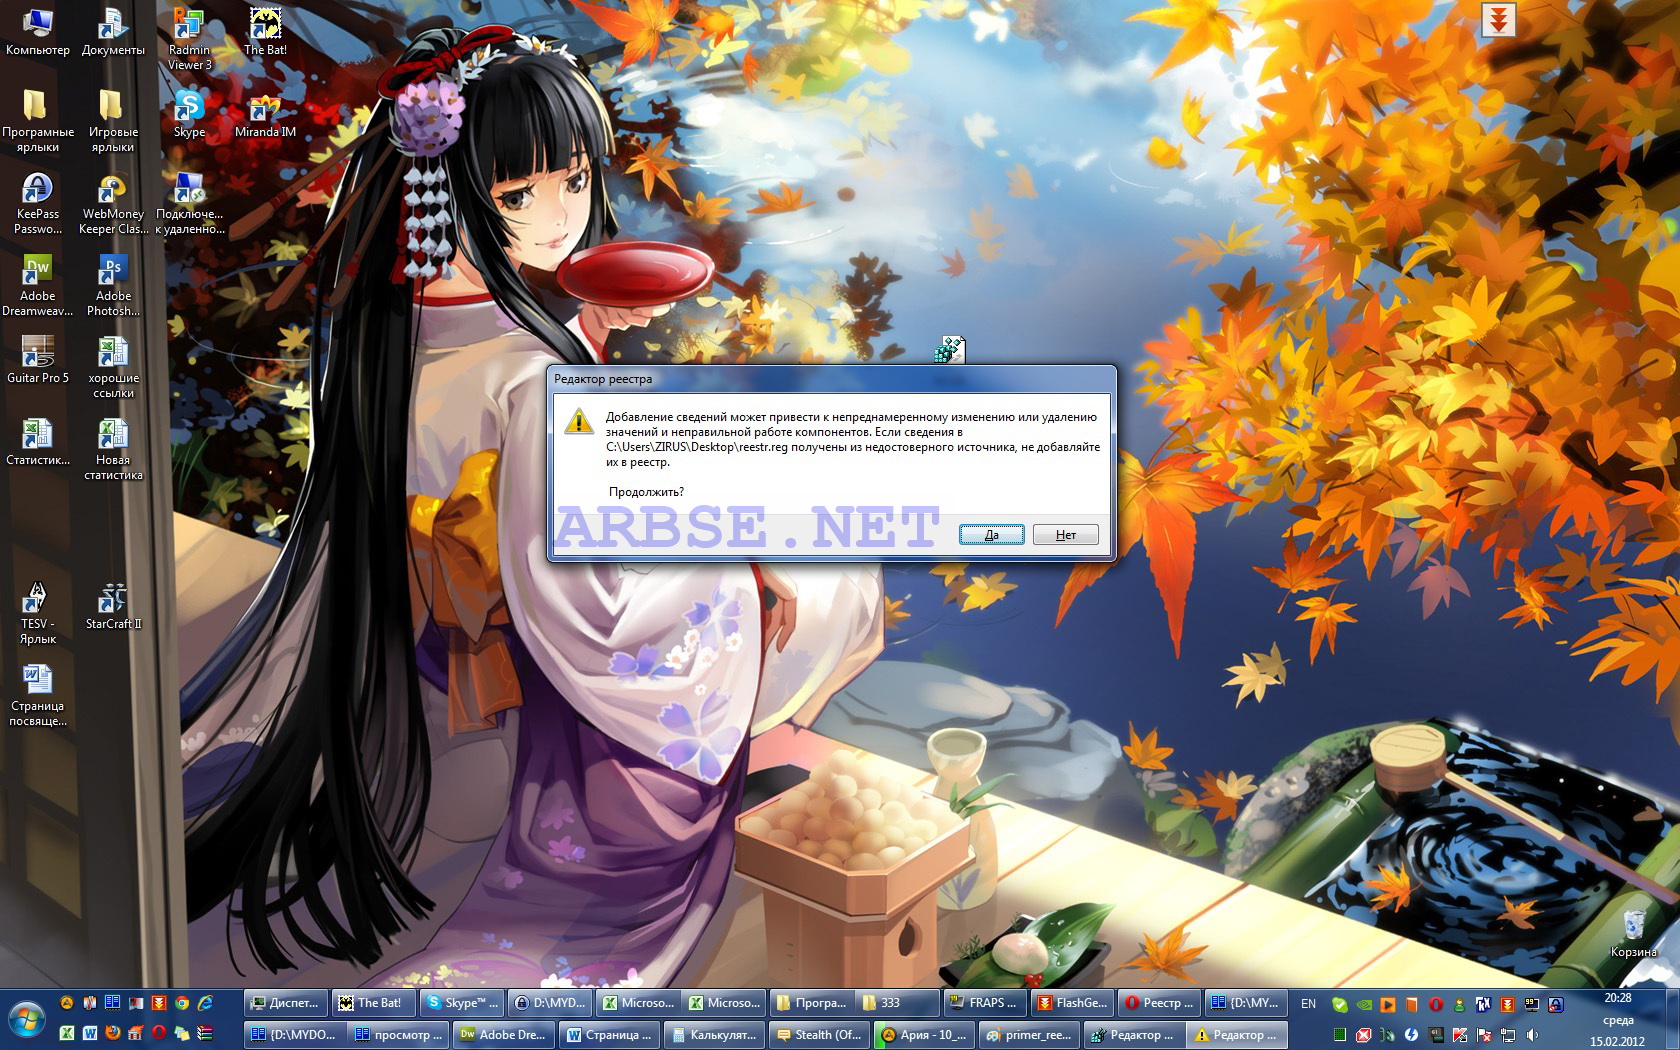Launch StarCraft II desktop shortcut
This screenshot has width=1680, height=1050.
pyautogui.click(x=113, y=606)
